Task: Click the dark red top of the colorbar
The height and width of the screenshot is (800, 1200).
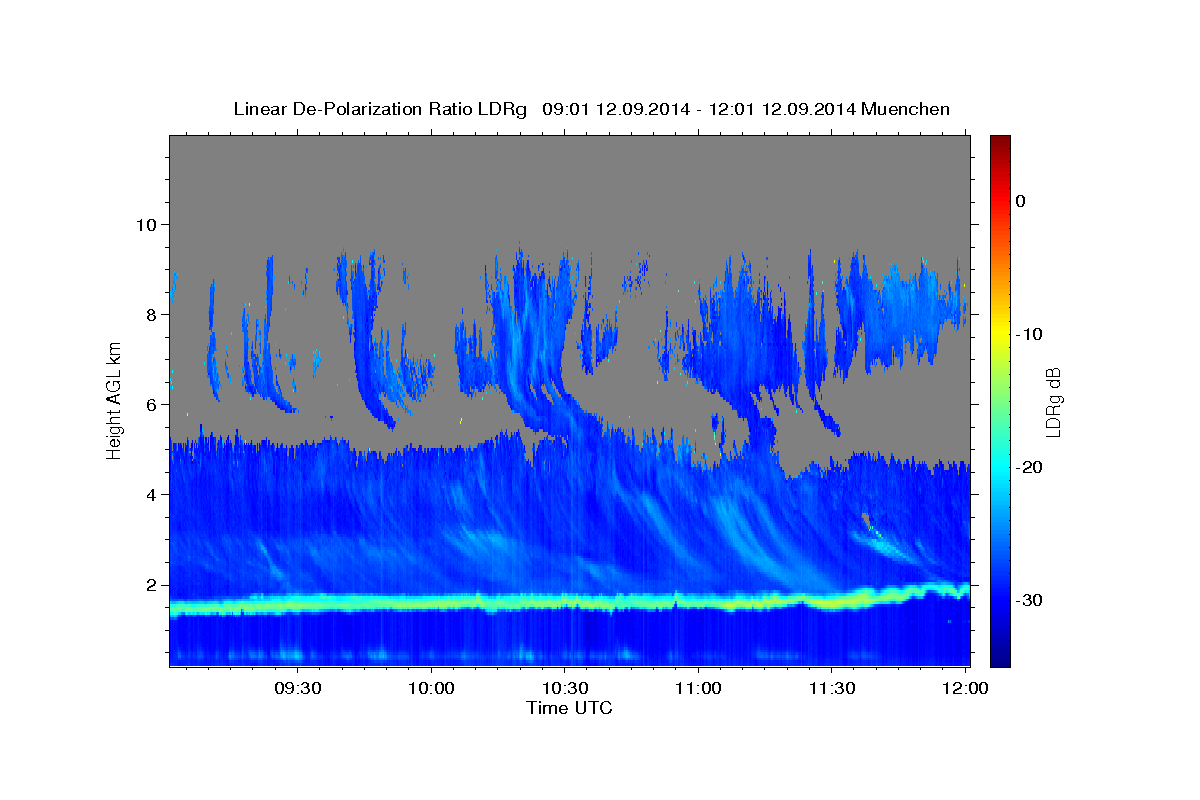Action: coord(1000,145)
